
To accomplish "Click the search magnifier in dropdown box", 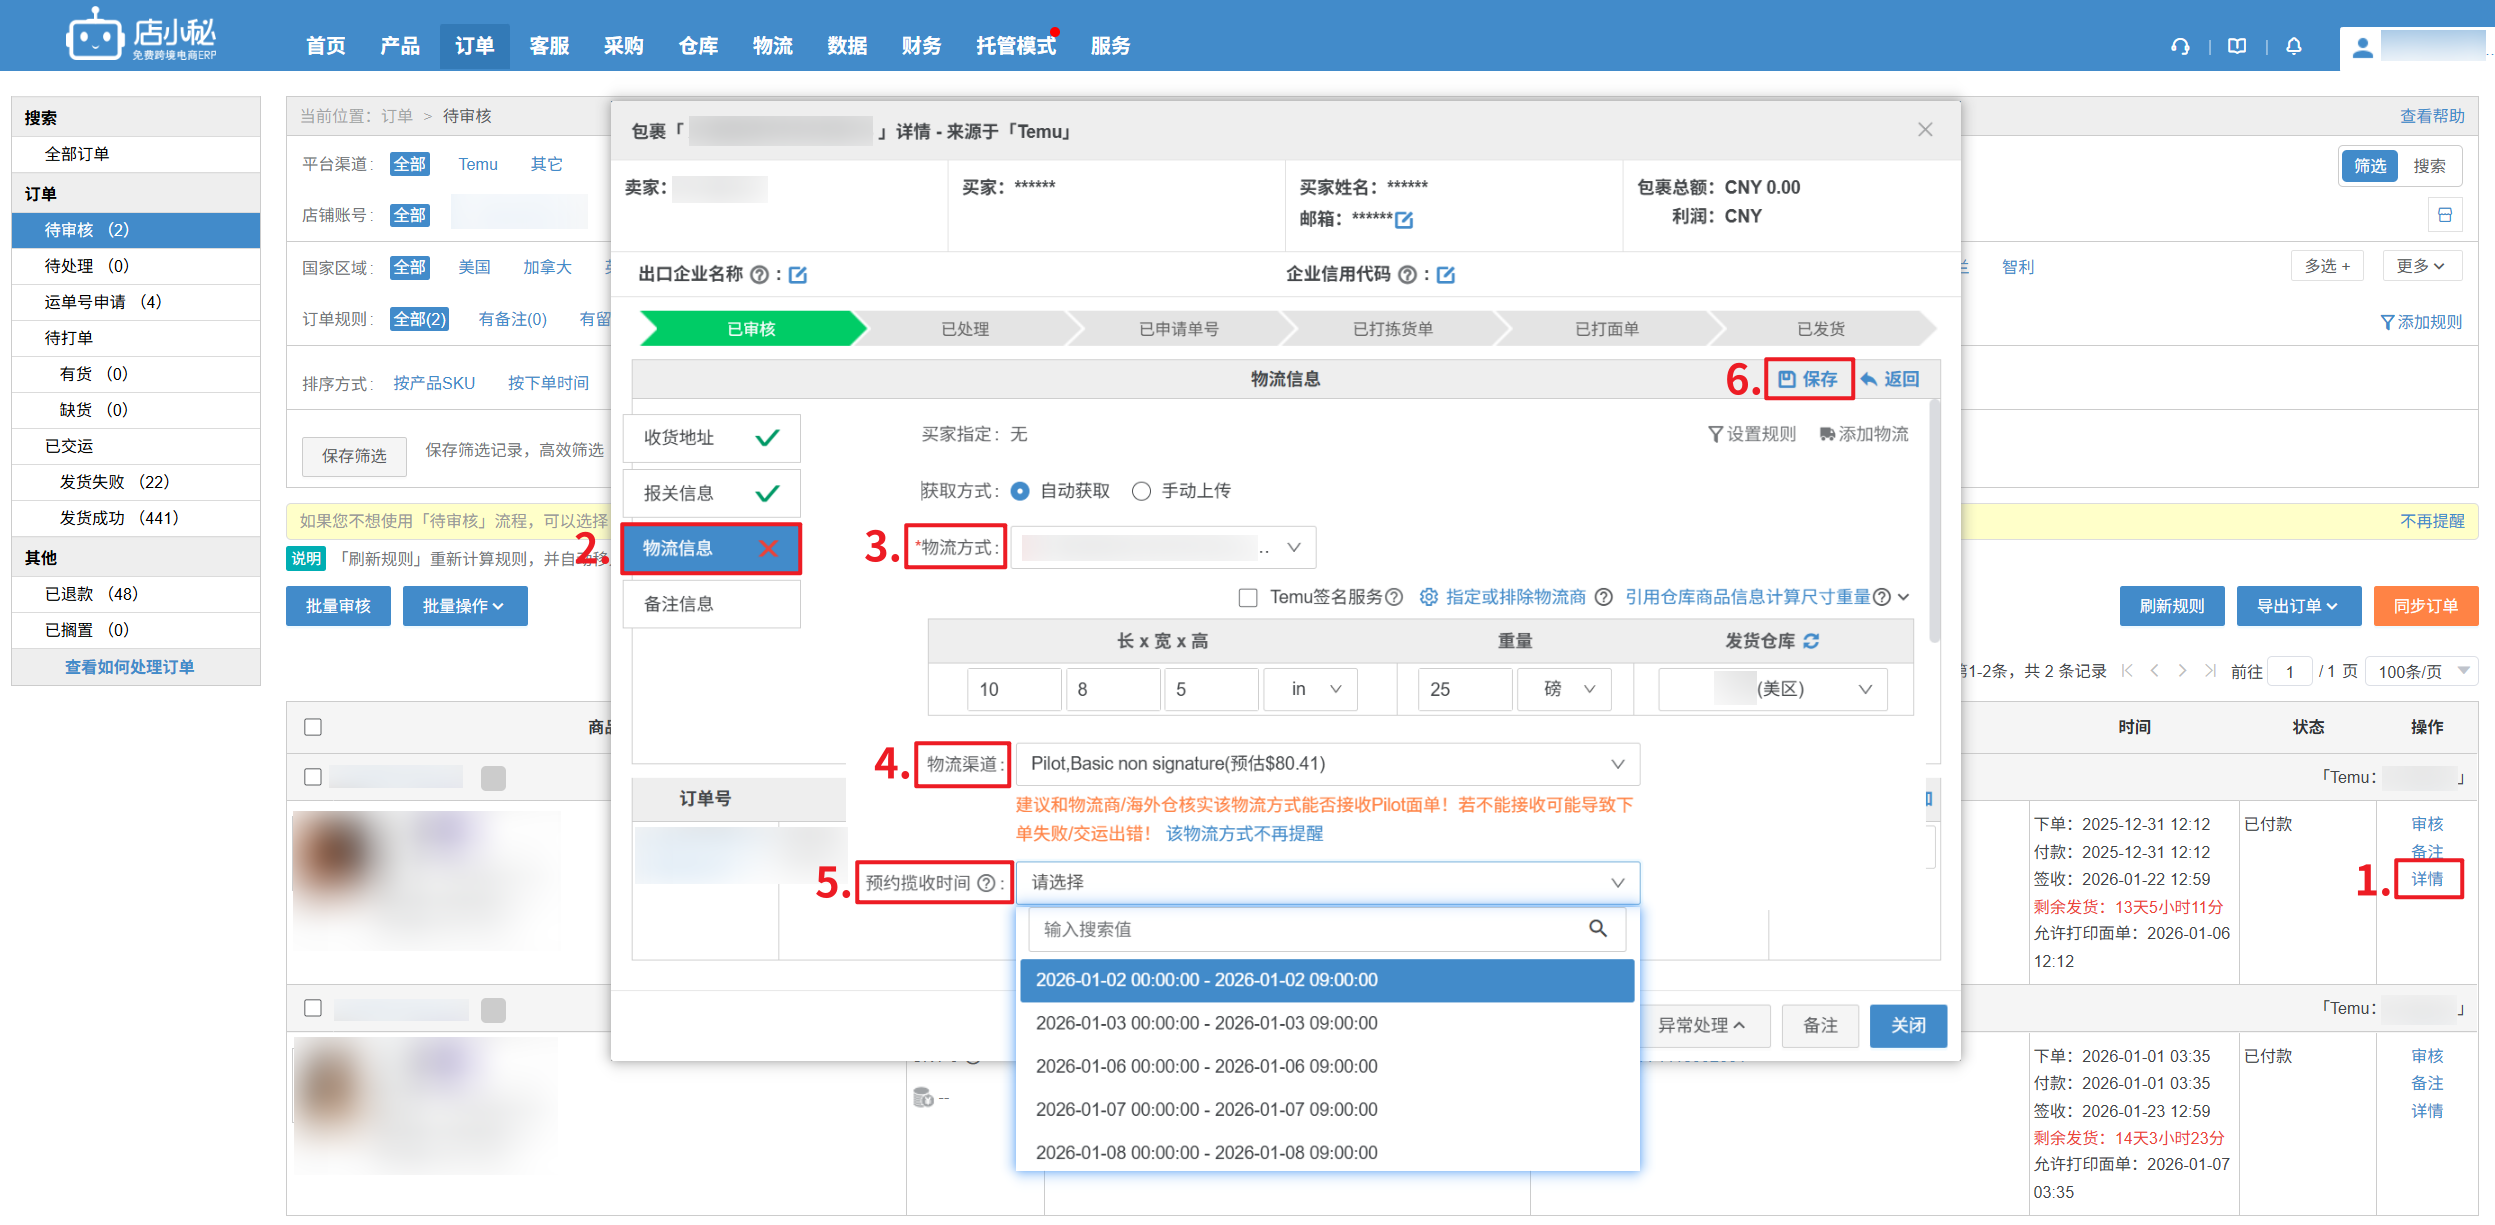I will tap(1598, 929).
